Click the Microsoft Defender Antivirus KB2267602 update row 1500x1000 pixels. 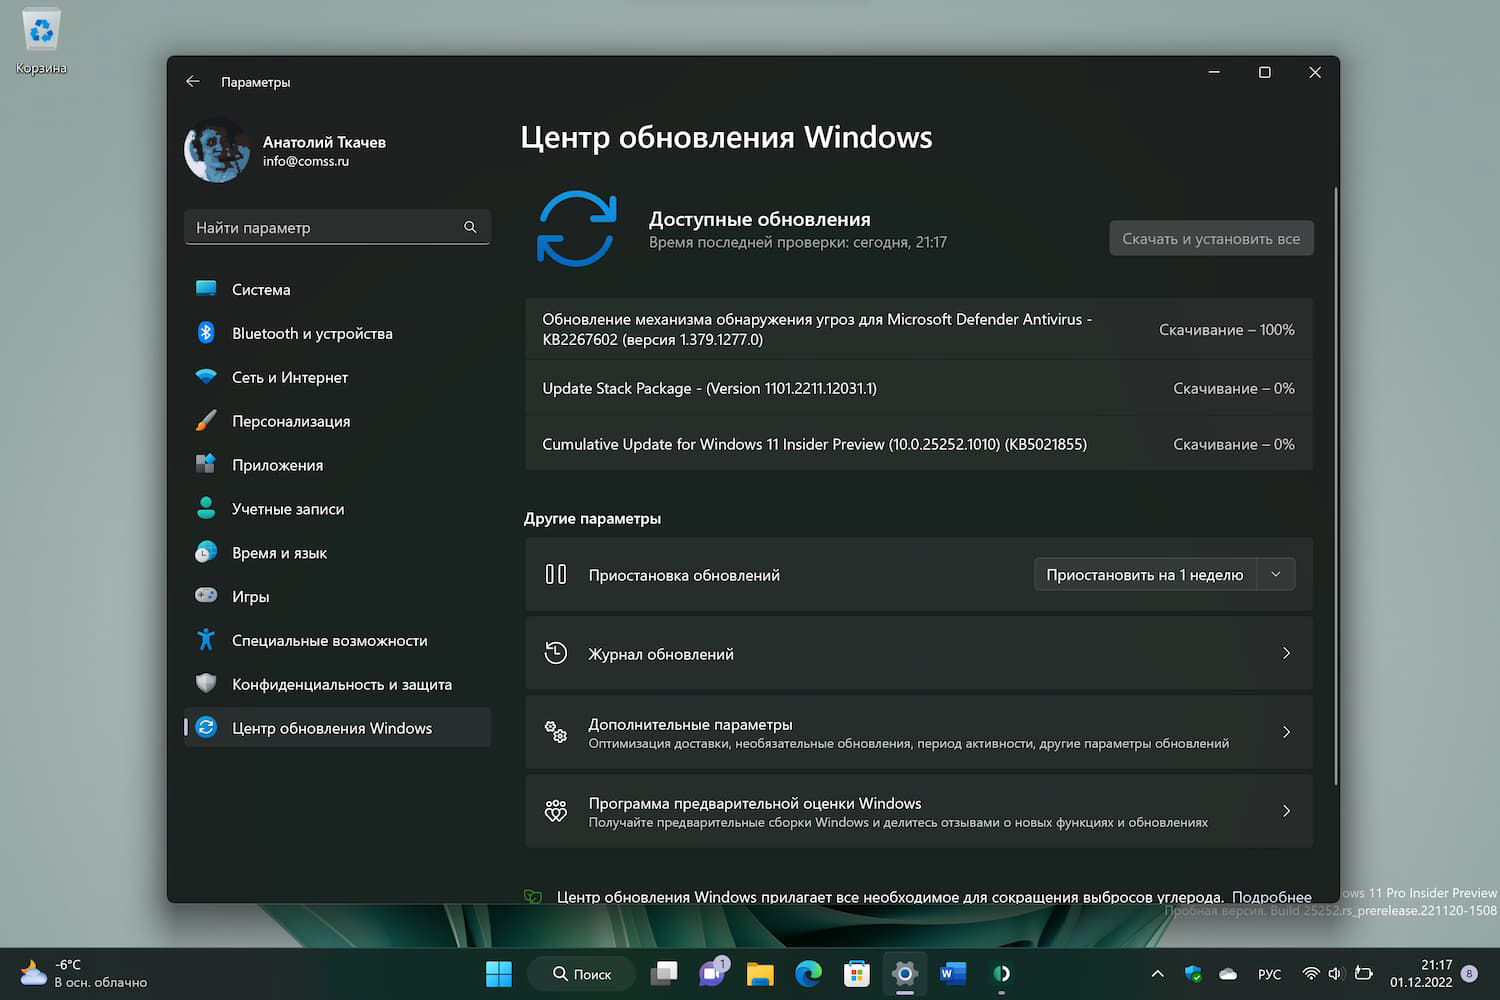click(918, 329)
